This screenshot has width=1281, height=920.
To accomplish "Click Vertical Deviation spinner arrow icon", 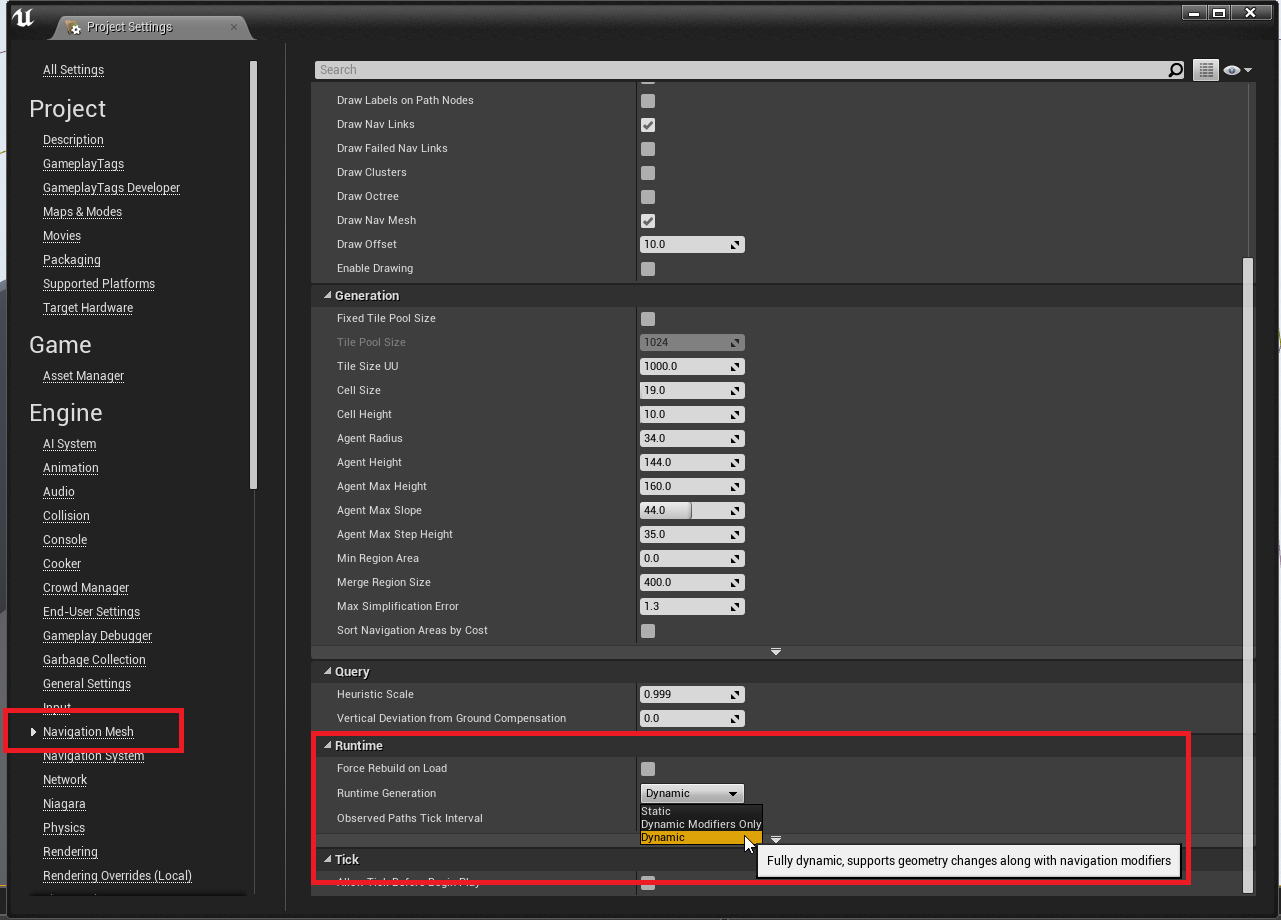I will [735, 719].
